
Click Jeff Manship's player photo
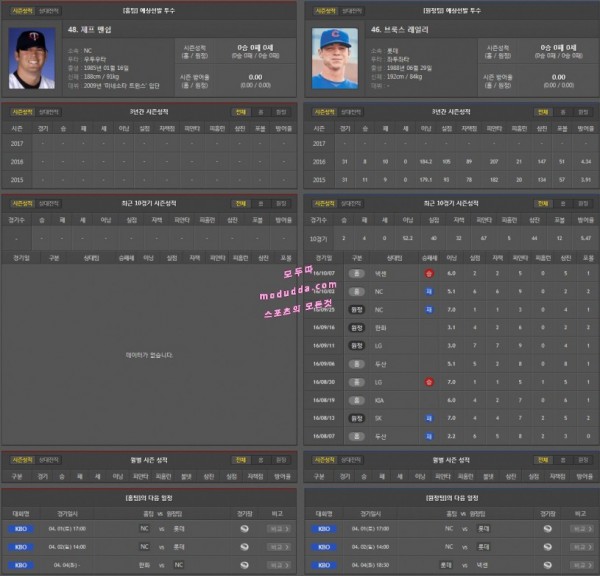click(x=32, y=58)
